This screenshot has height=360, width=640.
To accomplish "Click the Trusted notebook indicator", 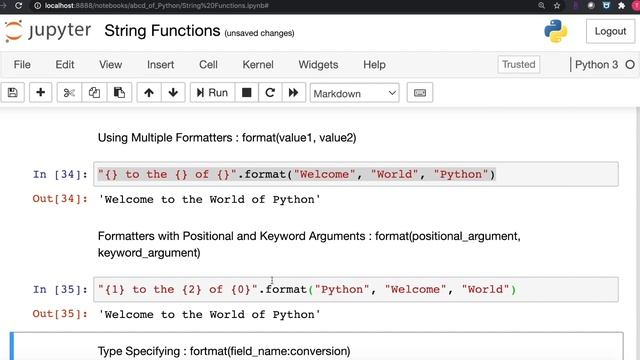I will pyautogui.click(x=519, y=64).
